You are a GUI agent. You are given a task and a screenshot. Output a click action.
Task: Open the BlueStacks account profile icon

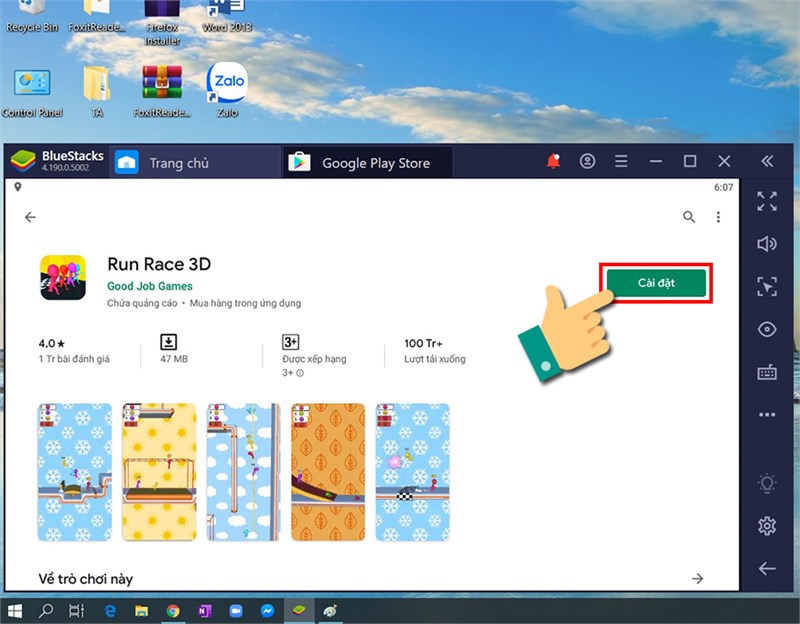587,162
